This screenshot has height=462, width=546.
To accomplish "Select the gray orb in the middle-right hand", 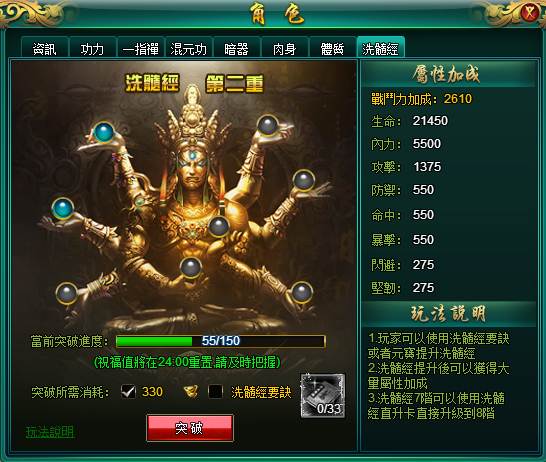I will (304, 180).
